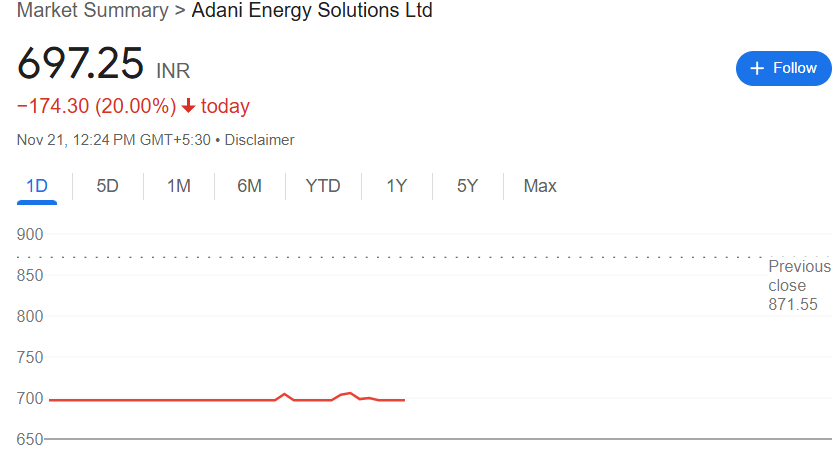Click the INR currency label
This screenshot has width=840, height=468.
(x=173, y=71)
